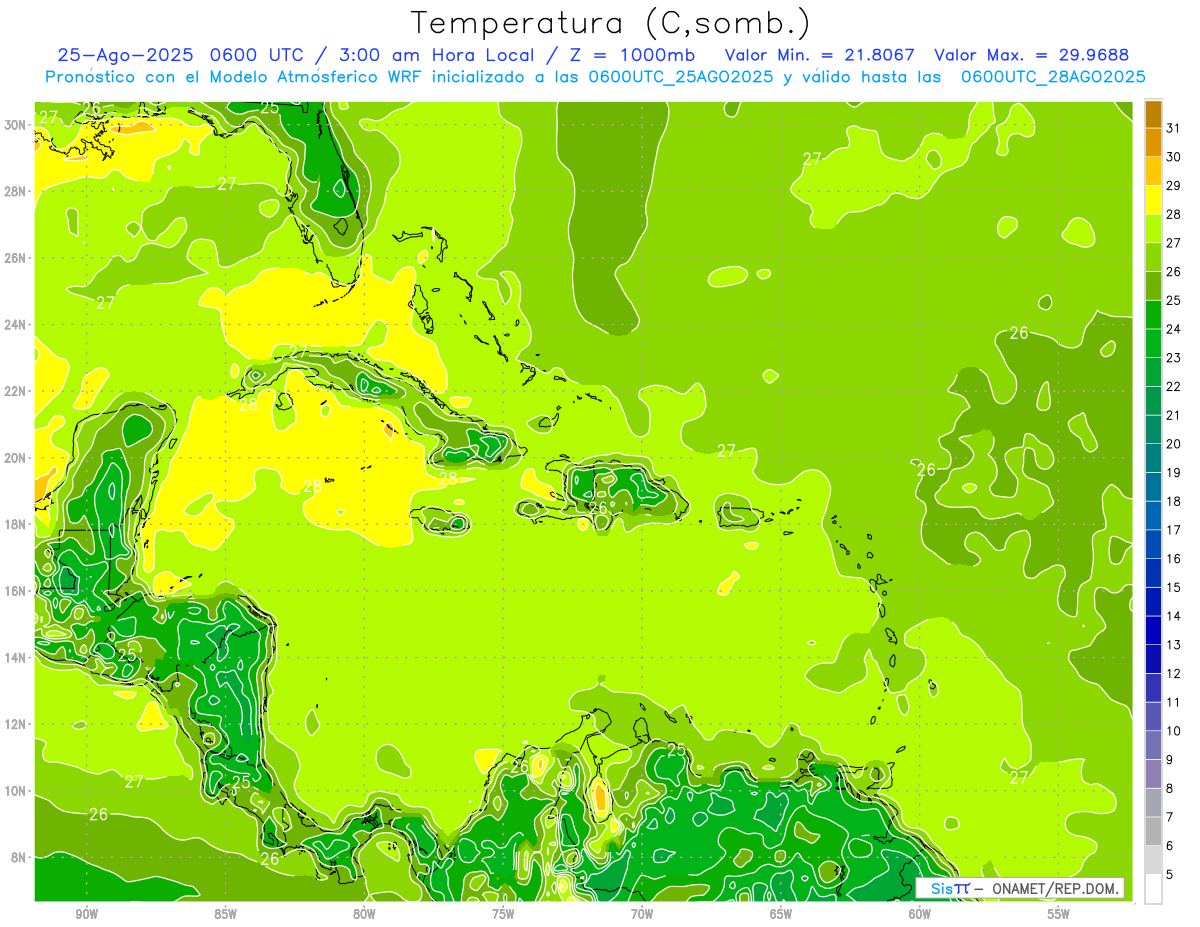1200x927 pixels.
Task: Click the "22" label on the color scale
Action: [x=1174, y=386]
